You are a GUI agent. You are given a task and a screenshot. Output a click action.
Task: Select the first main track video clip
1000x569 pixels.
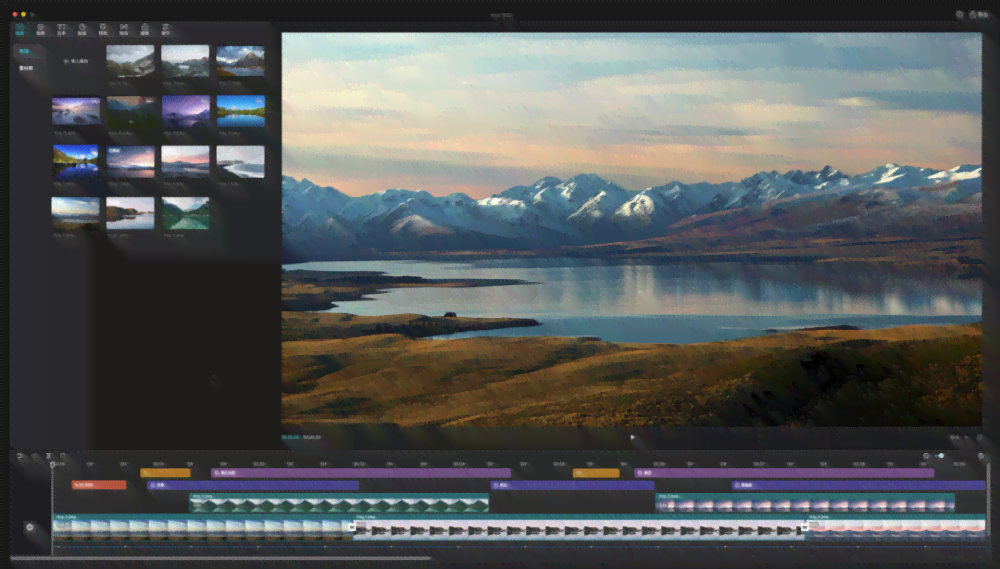click(x=202, y=528)
